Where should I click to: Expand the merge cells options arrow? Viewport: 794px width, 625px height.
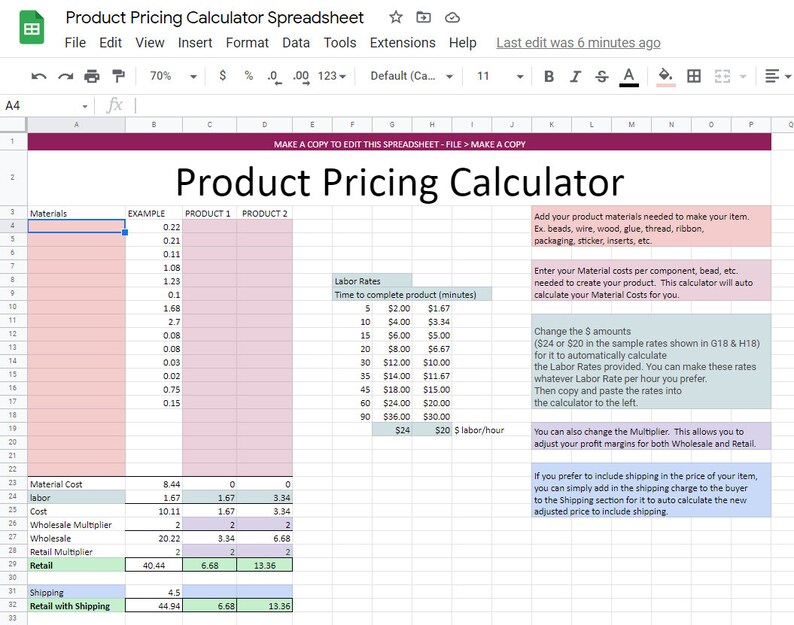pos(743,76)
